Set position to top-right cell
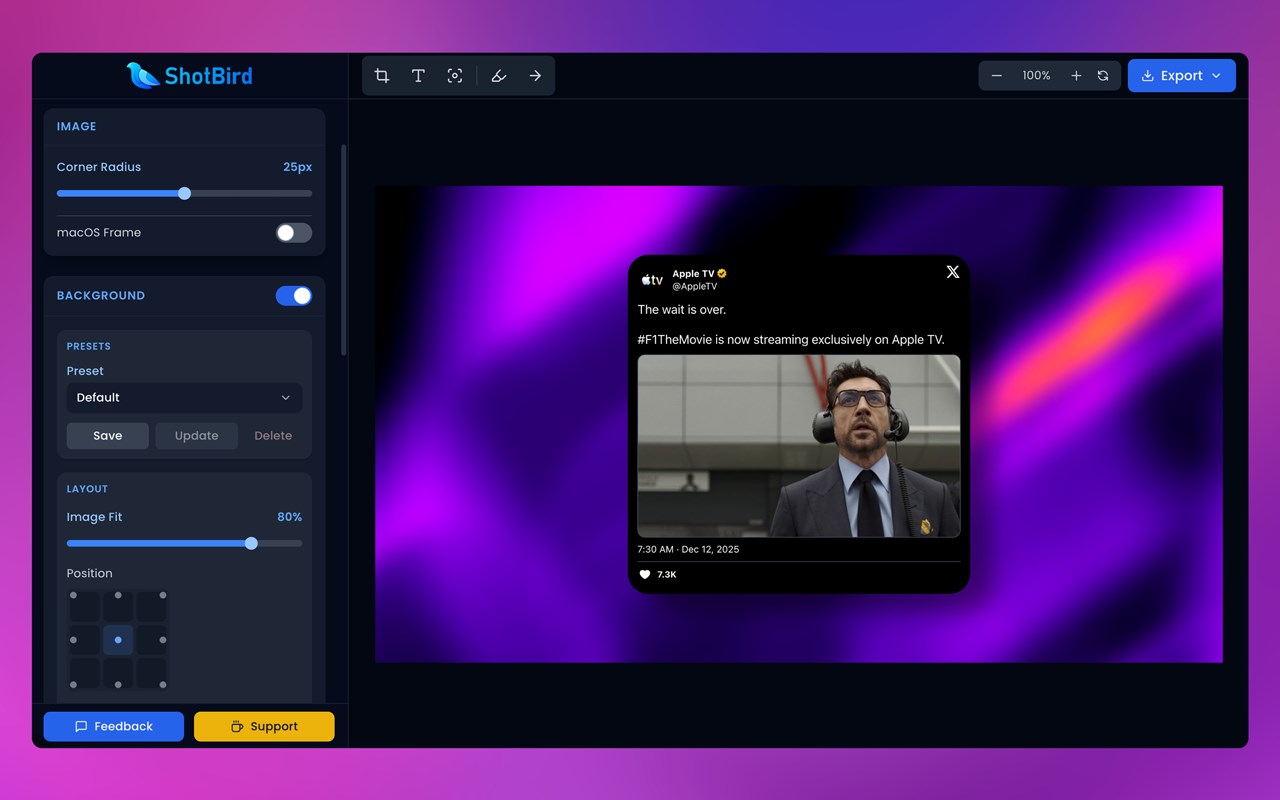 tap(152, 606)
